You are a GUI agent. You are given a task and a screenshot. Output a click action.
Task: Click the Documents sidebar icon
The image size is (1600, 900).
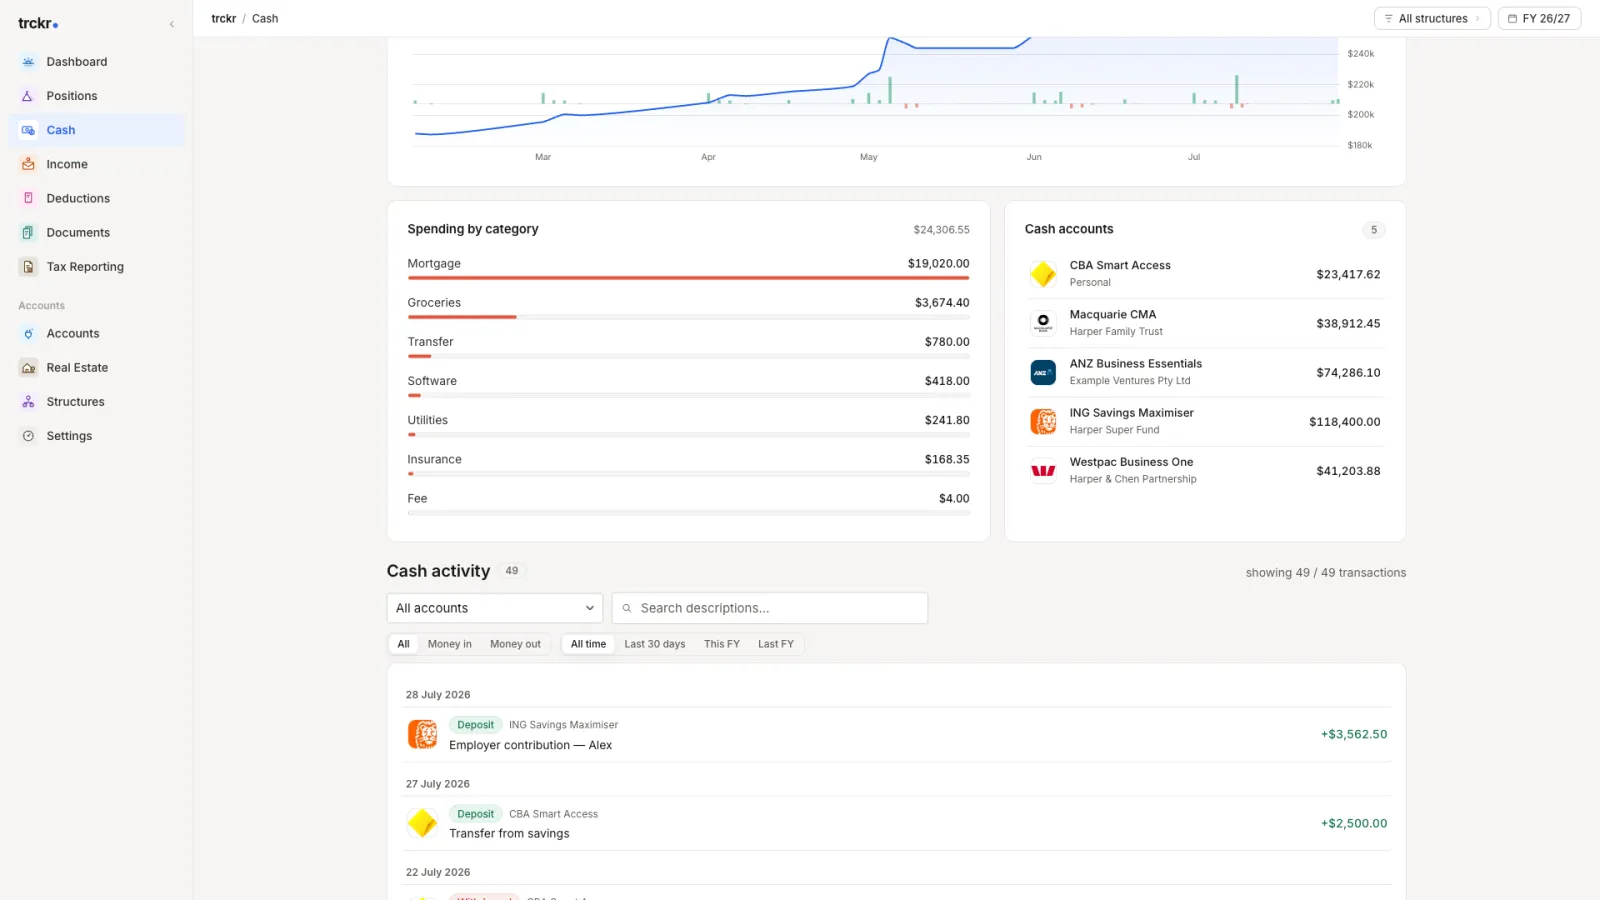click(x=28, y=232)
